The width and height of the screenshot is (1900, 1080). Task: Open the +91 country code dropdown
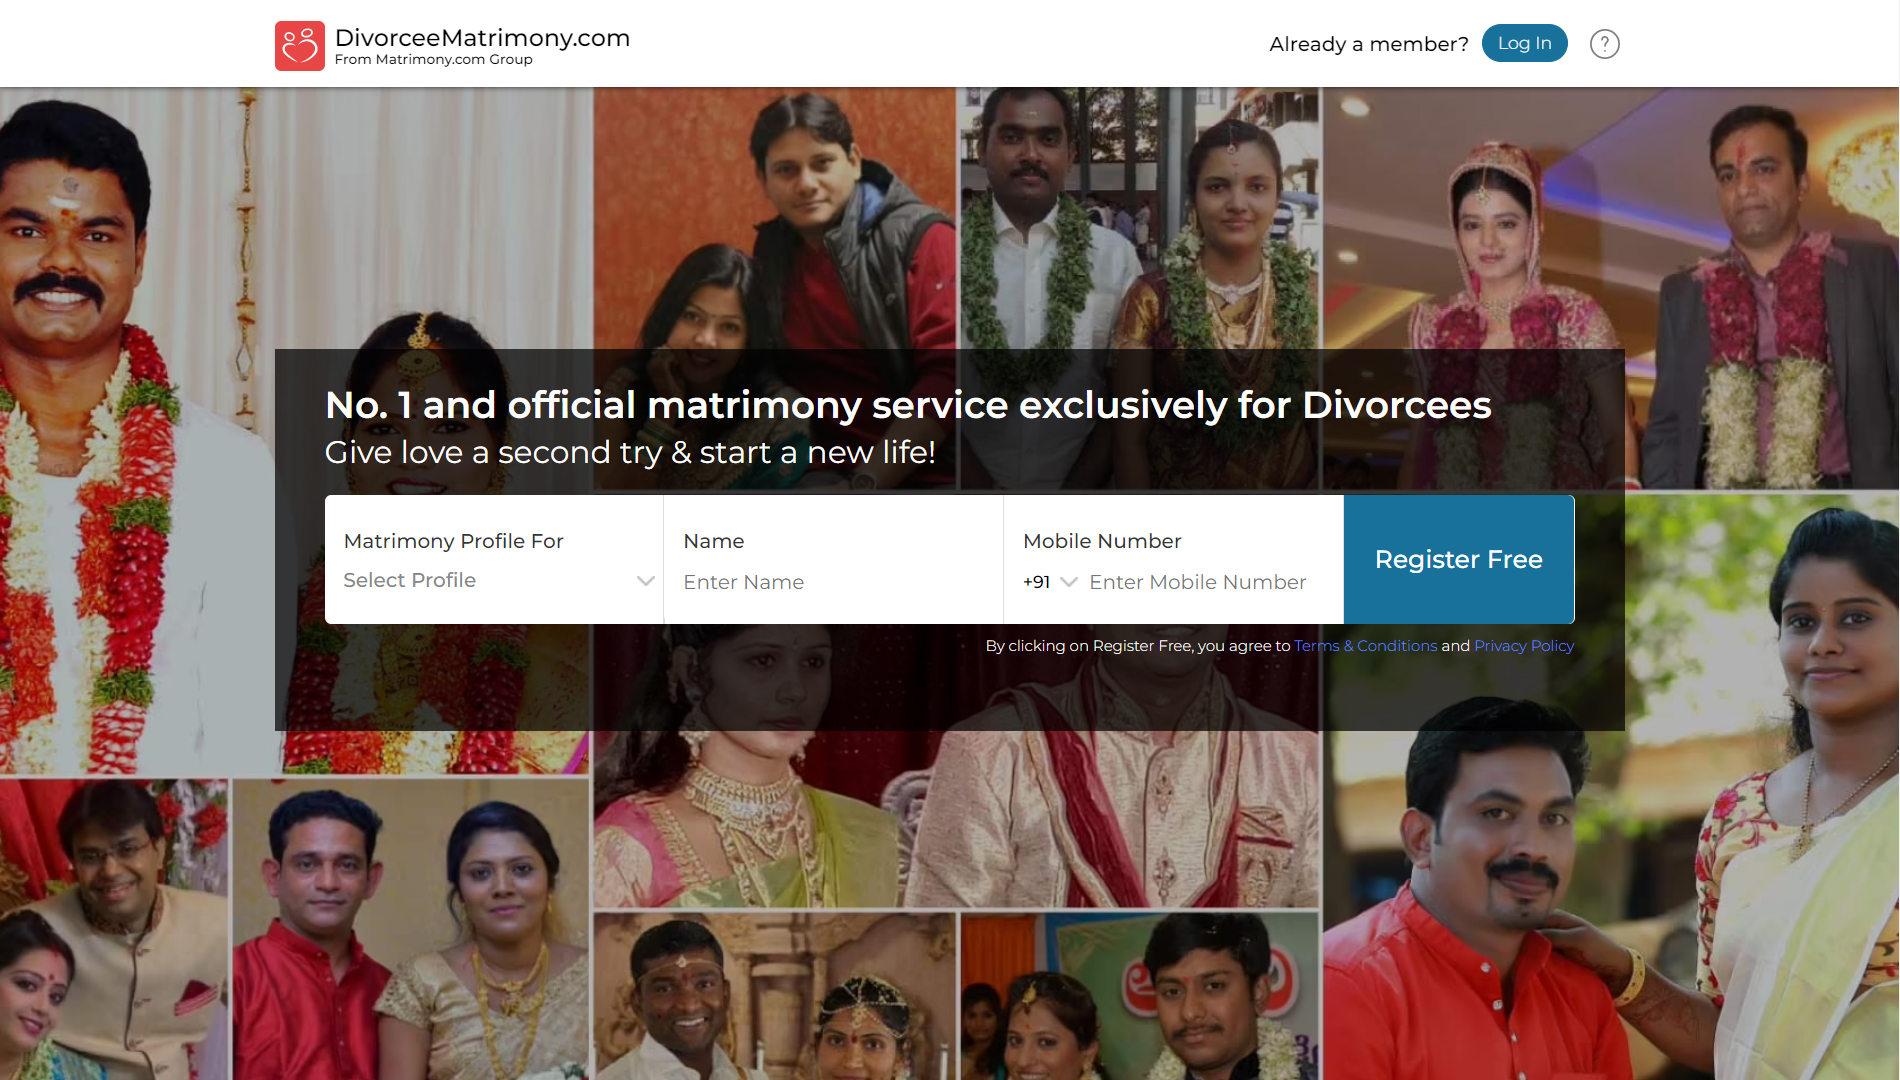pyautogui.click(x=1049, y=582)
